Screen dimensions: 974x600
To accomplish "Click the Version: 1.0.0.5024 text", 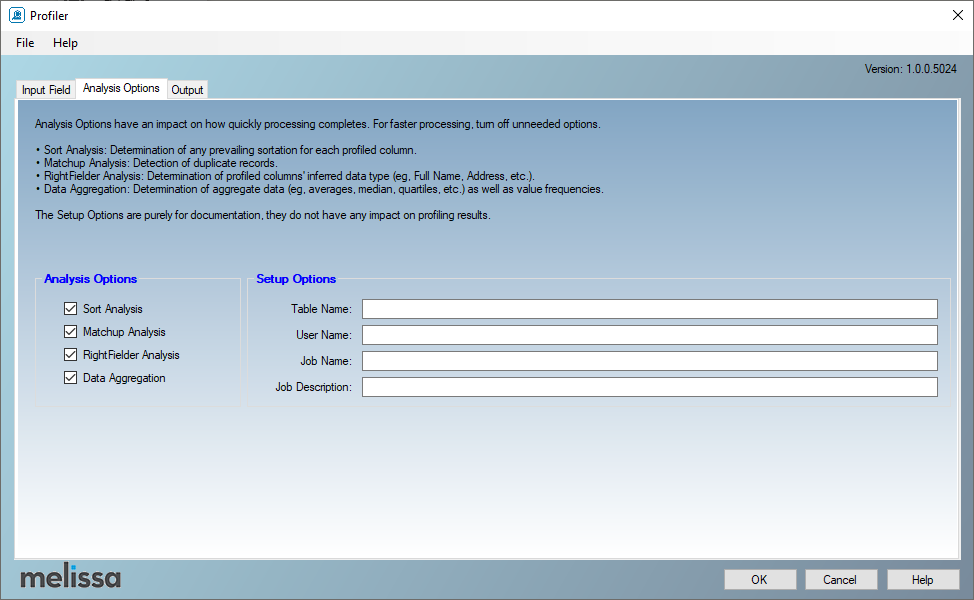I will click(911, 69).
